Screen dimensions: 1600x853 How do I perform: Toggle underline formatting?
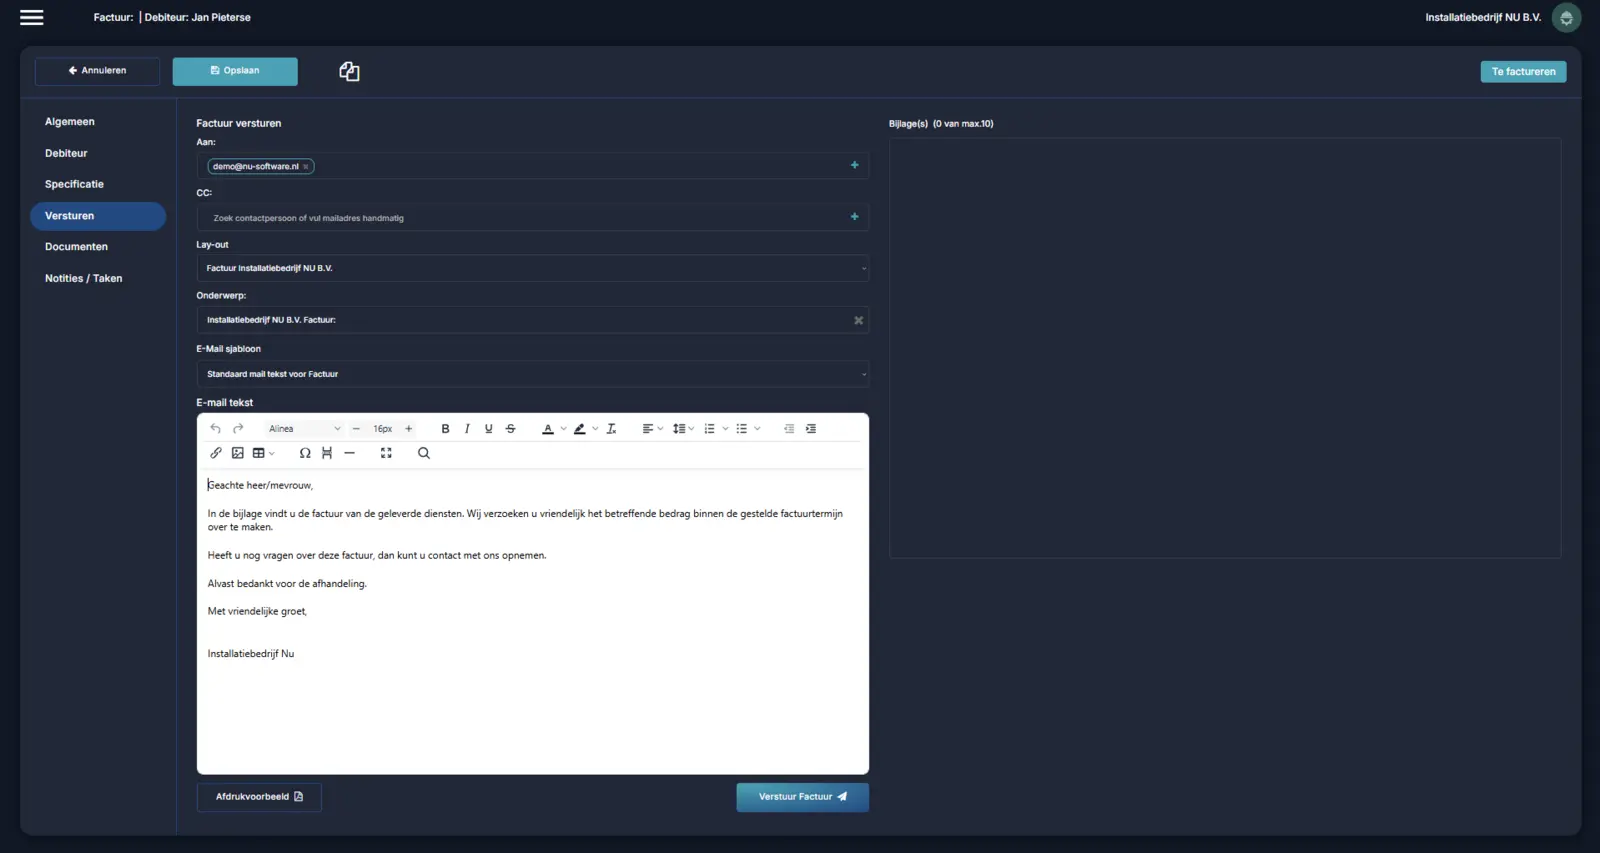click(x=488, y=429)
